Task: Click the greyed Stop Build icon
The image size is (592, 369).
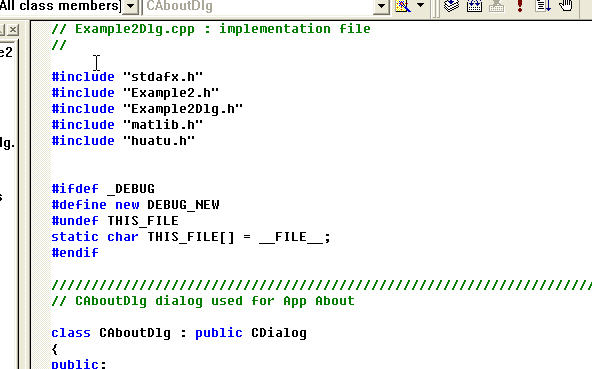Action: 497,6
